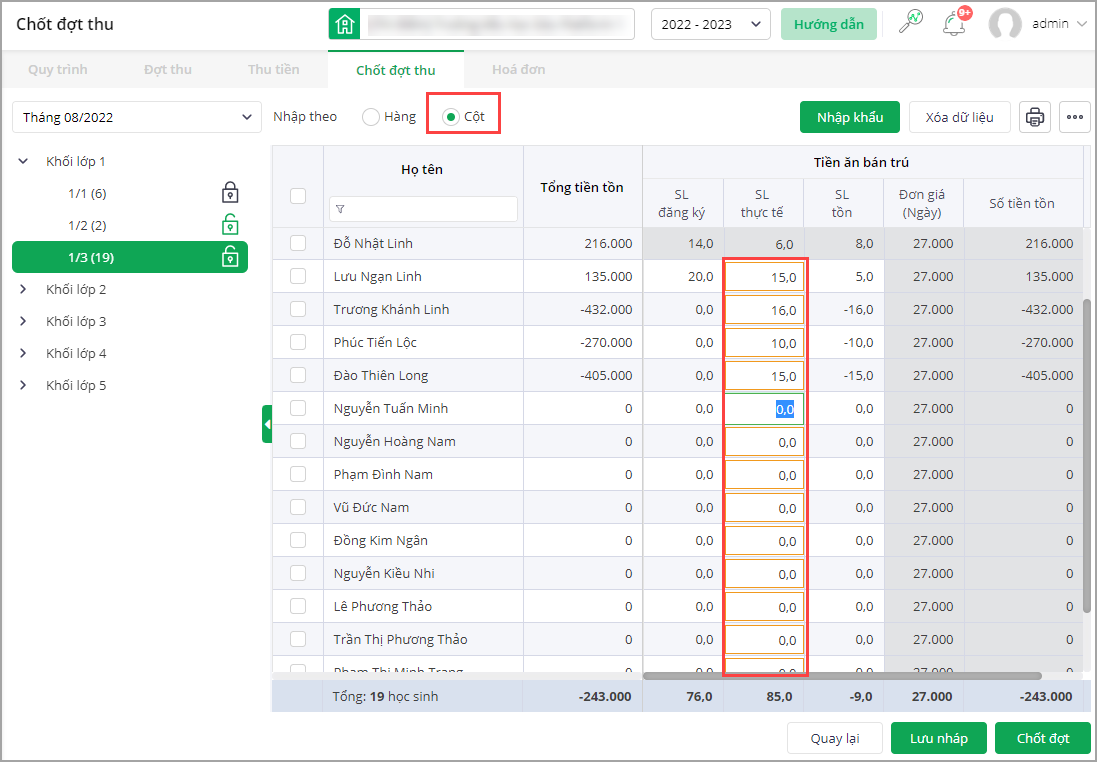Expand the Khối lớp 2 tree node
Image resolution: width=1097 pixels, height=762 pixels.
coord(24,290)
